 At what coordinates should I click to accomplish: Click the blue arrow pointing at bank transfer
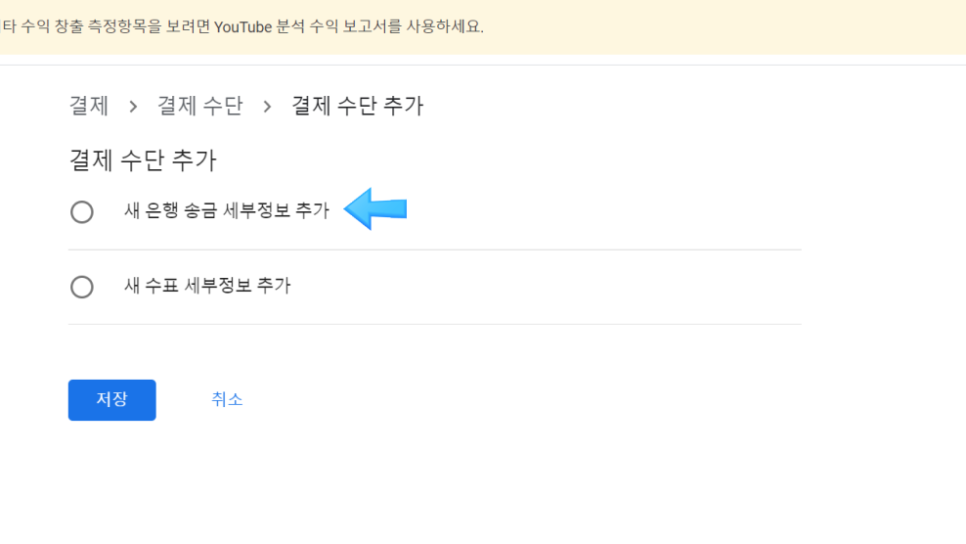pyautogui.click(x=375, y=209)
